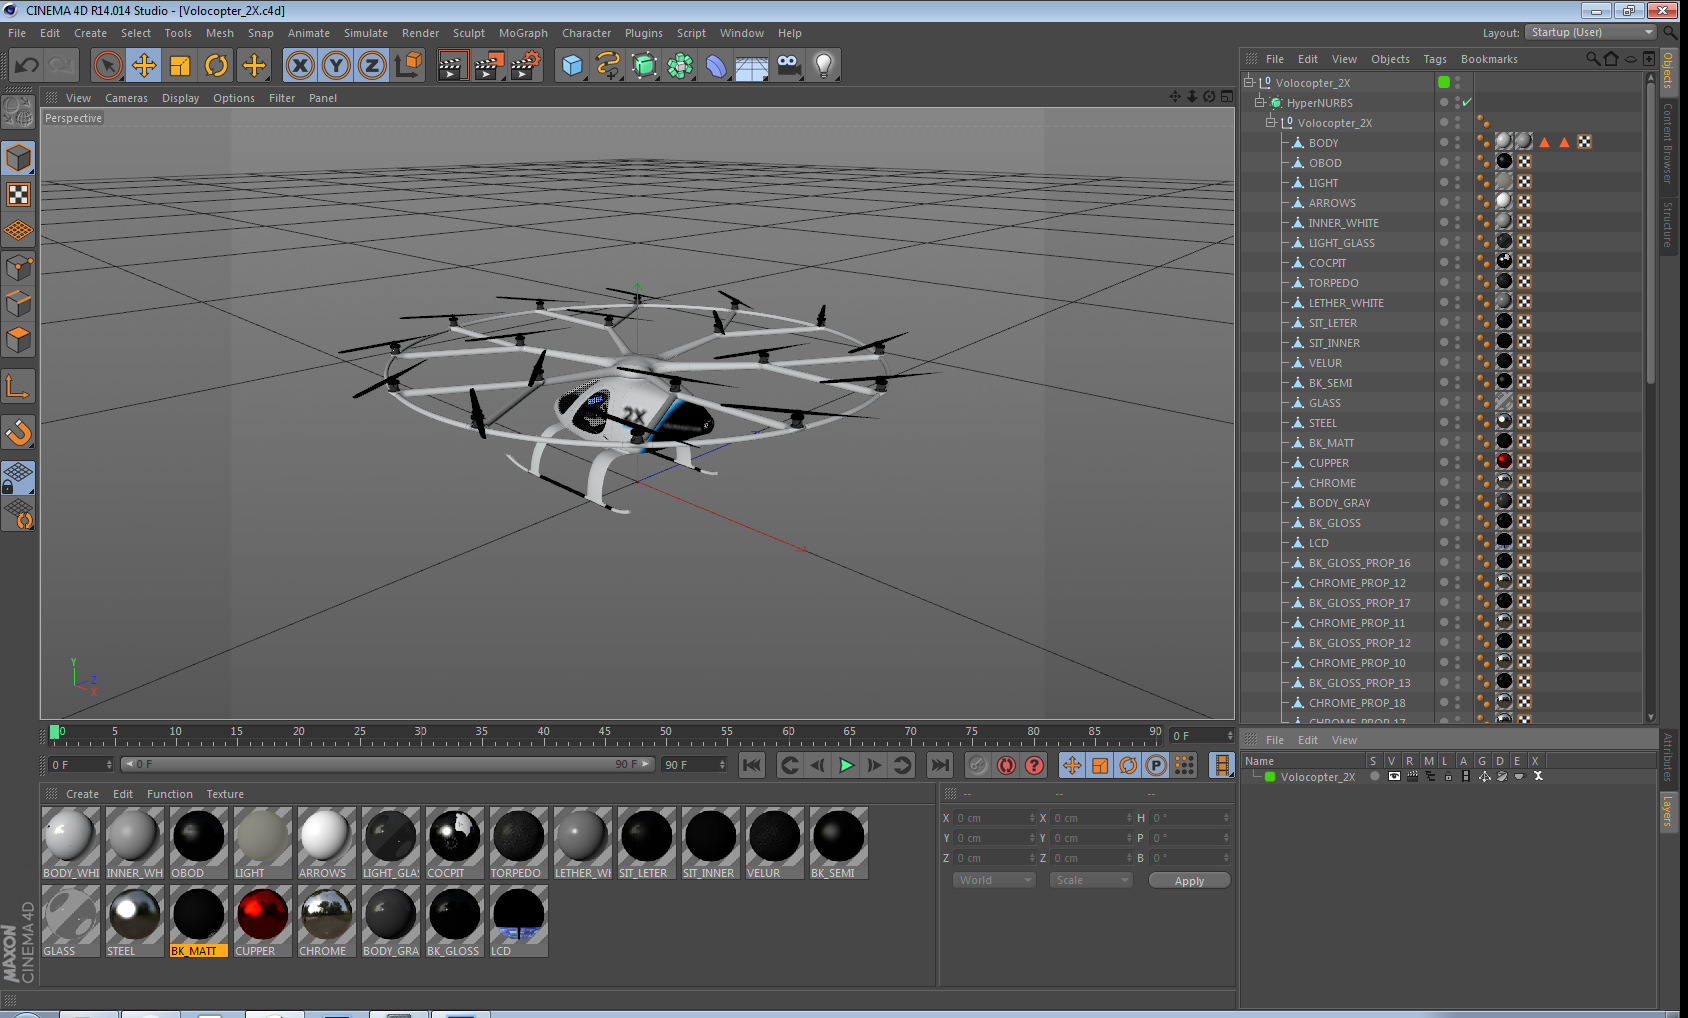1688x1018 pixels.
Task: Open the Layout dropdown
Action: pyautogui.click(x=1592, y=32)
